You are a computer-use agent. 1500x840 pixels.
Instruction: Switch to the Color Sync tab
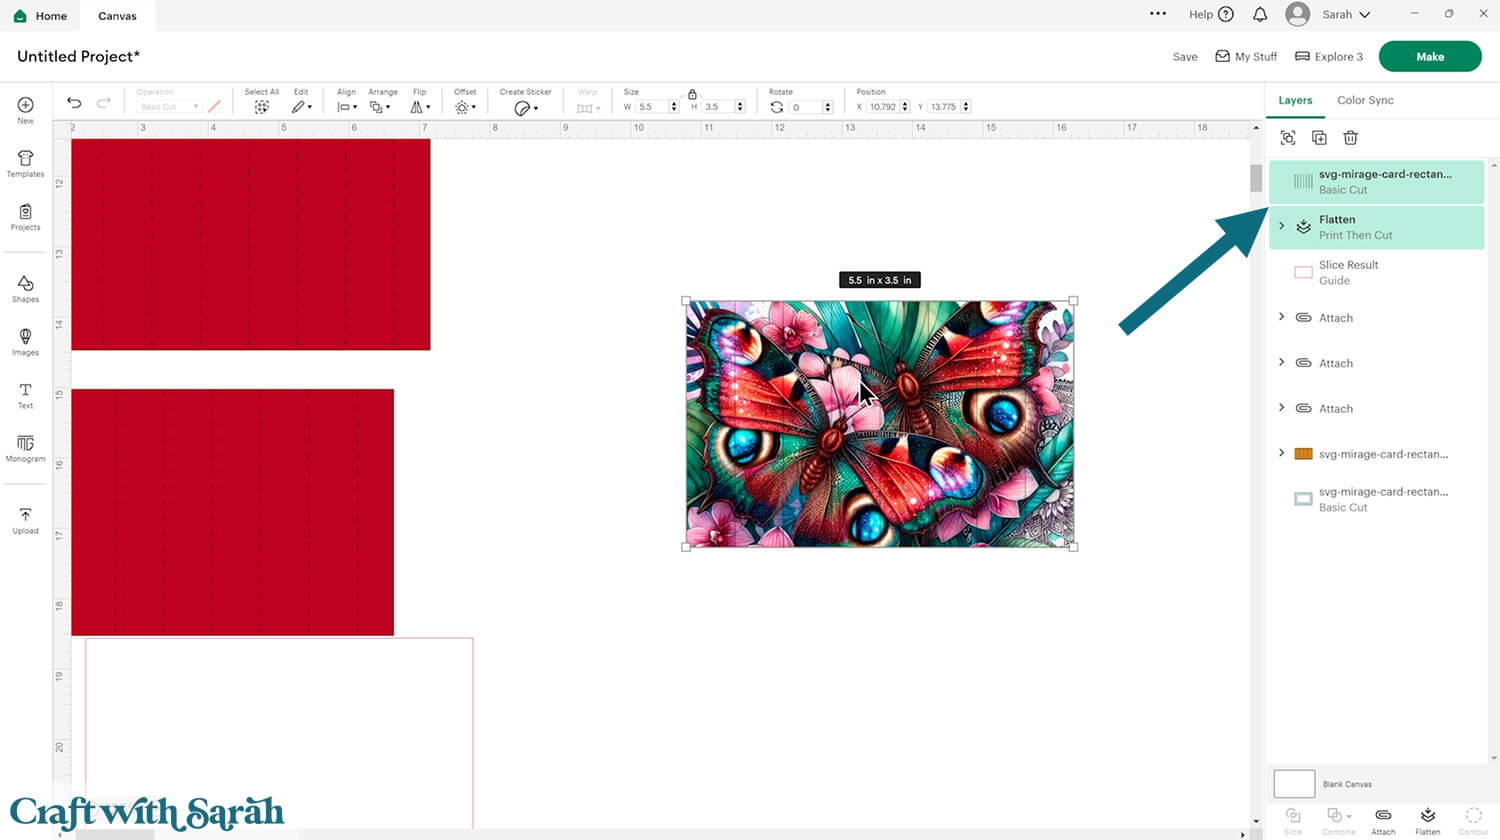[1365, 100]
